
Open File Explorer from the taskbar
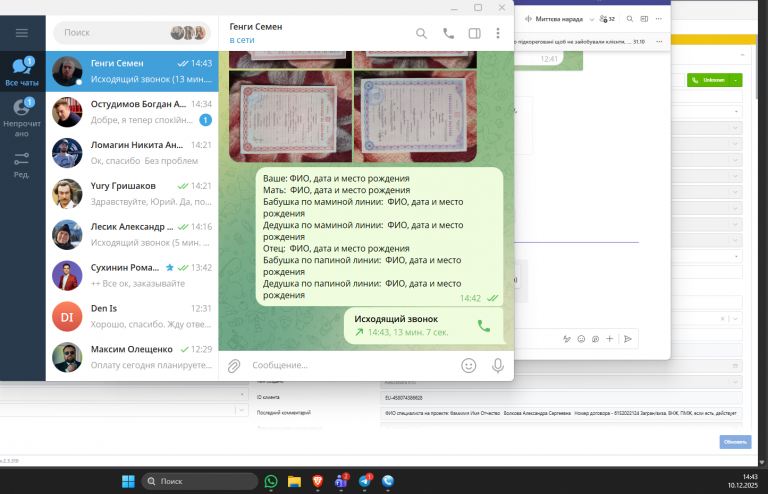(294, 482)
